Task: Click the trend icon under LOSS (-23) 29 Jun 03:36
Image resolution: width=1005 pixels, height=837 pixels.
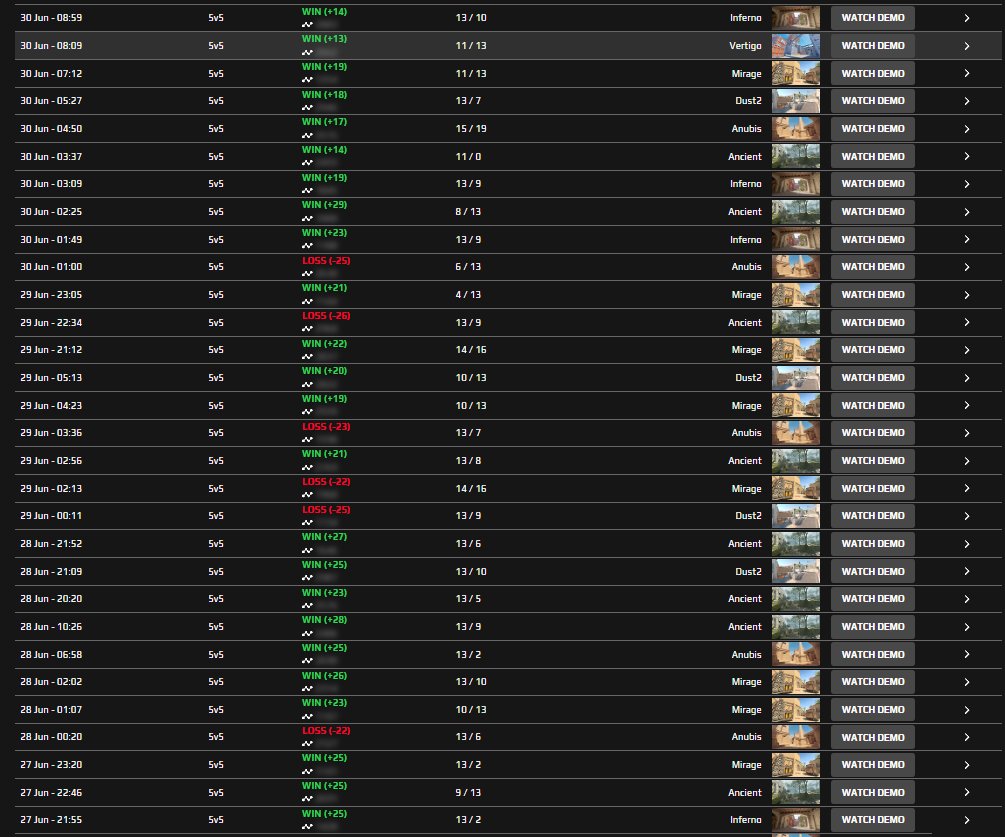Action: click(x=308, y=440)
